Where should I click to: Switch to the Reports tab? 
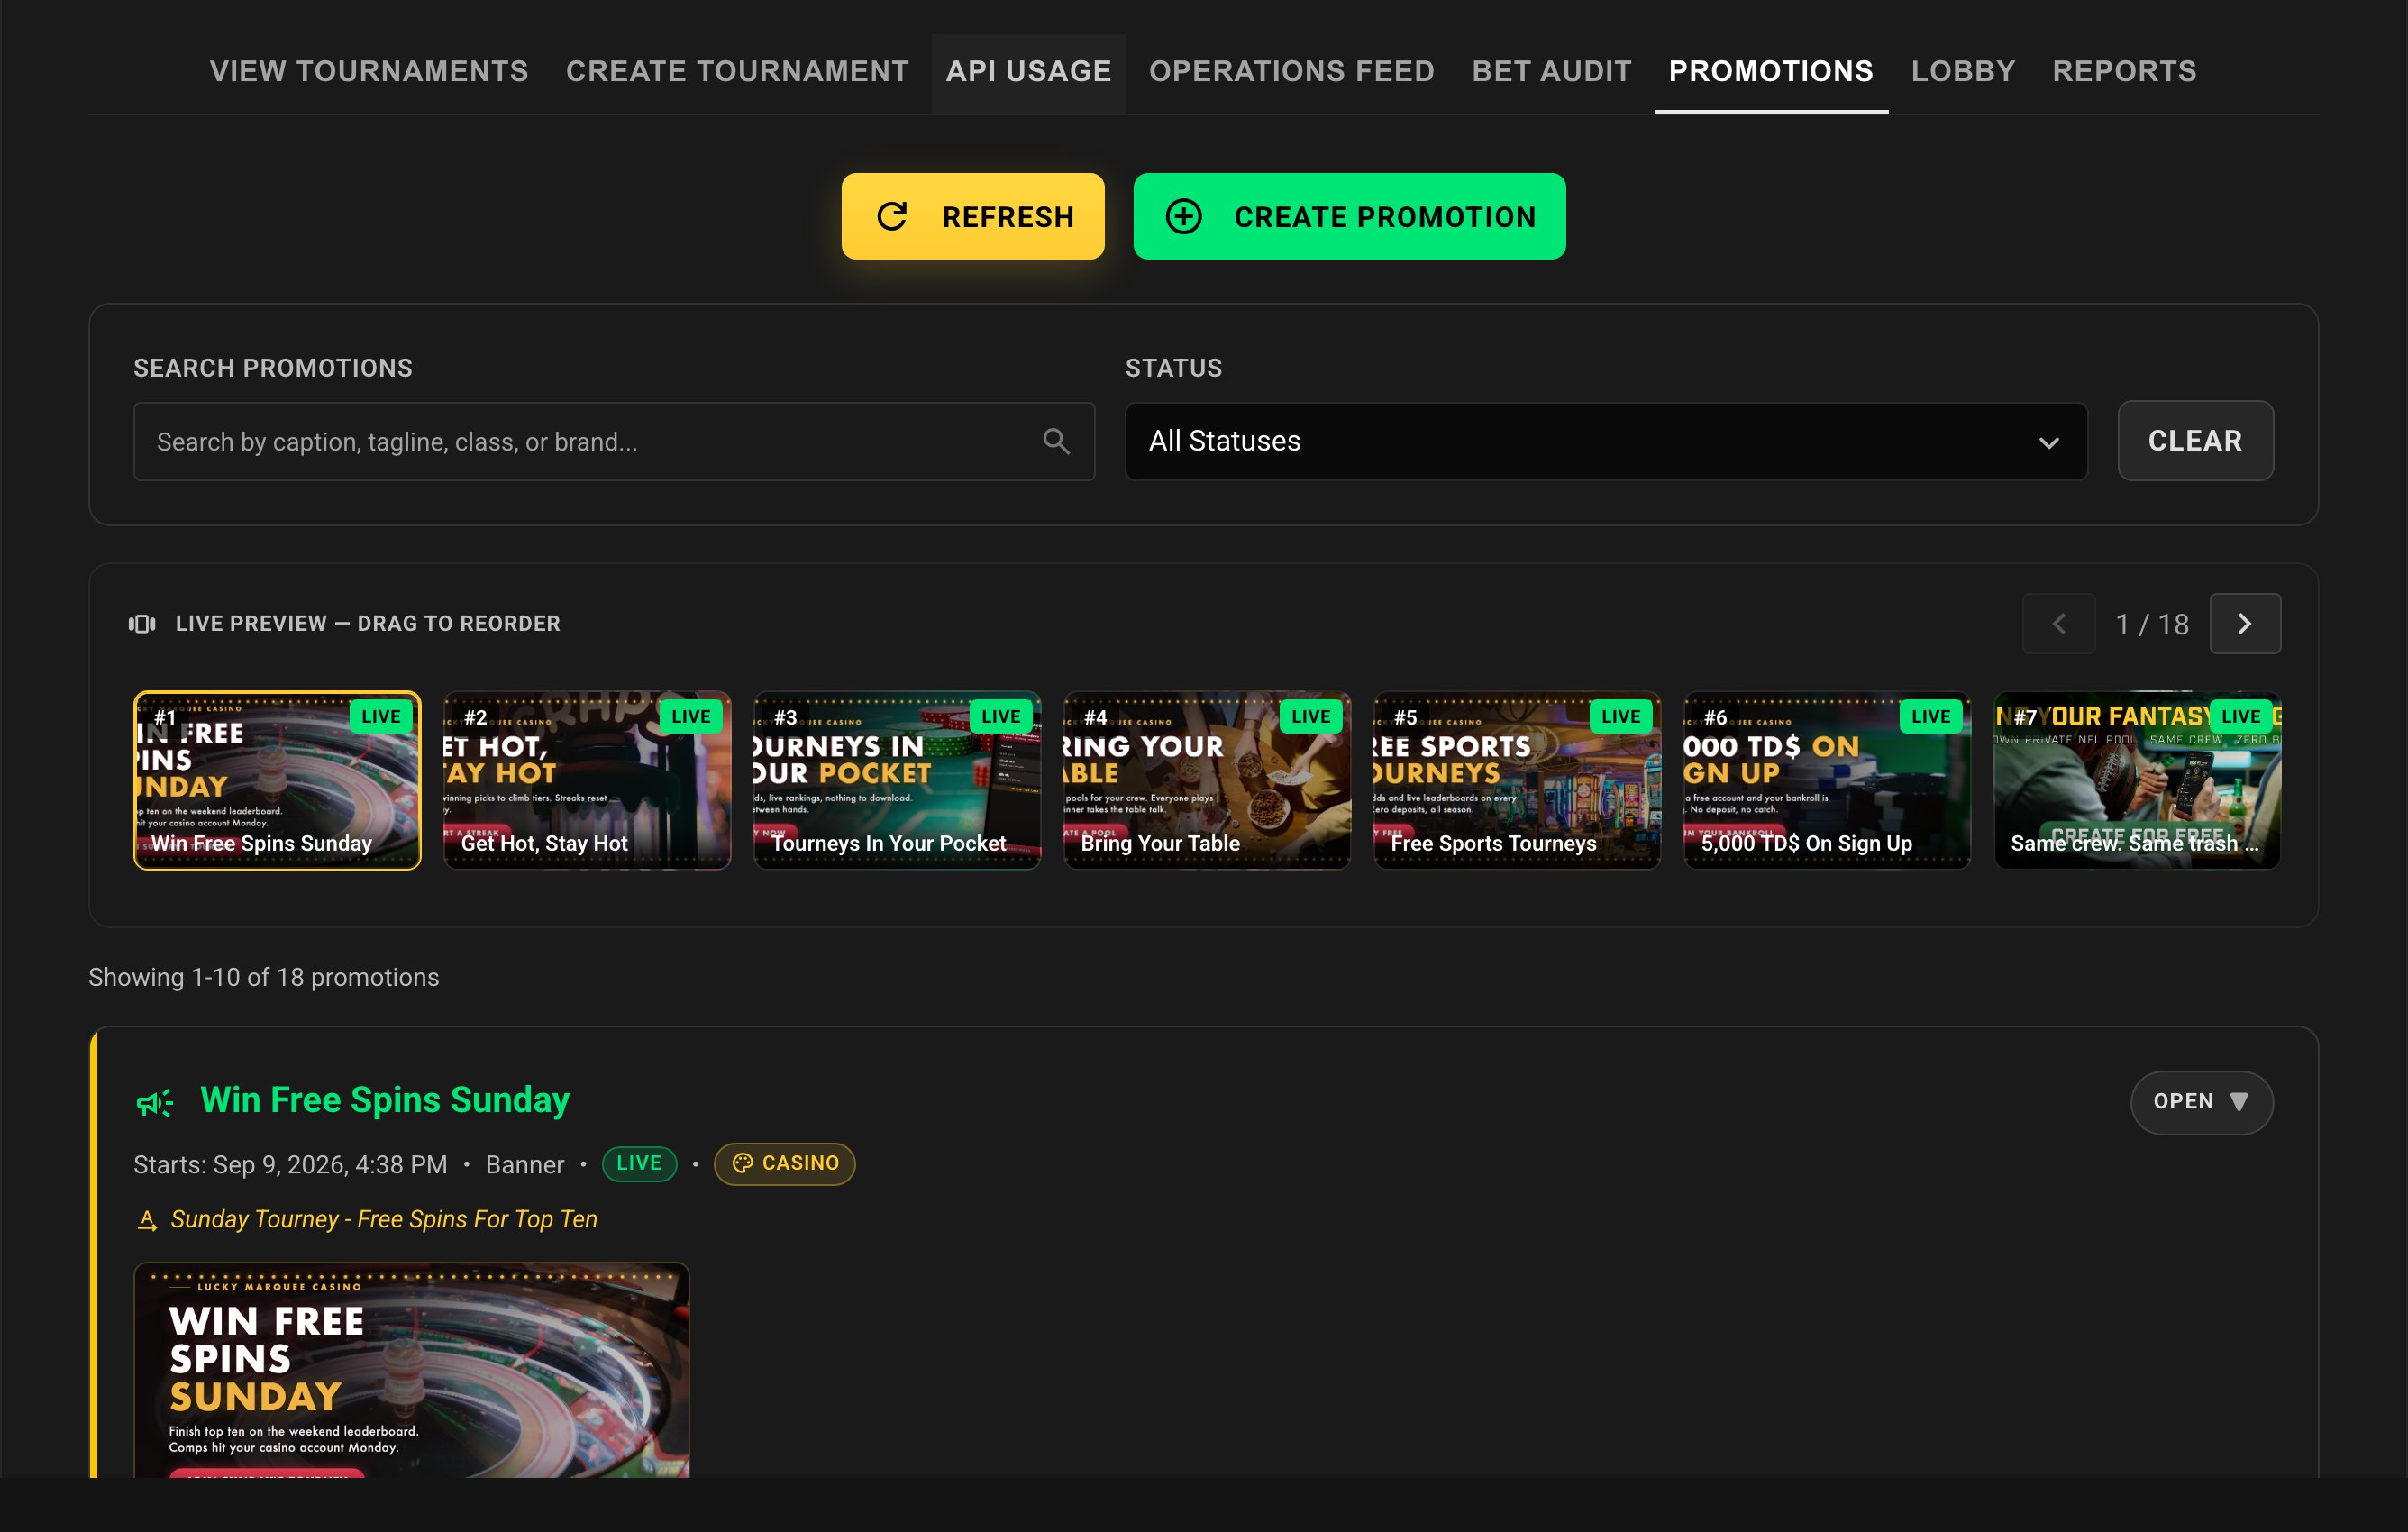[x=2125, y=71]
